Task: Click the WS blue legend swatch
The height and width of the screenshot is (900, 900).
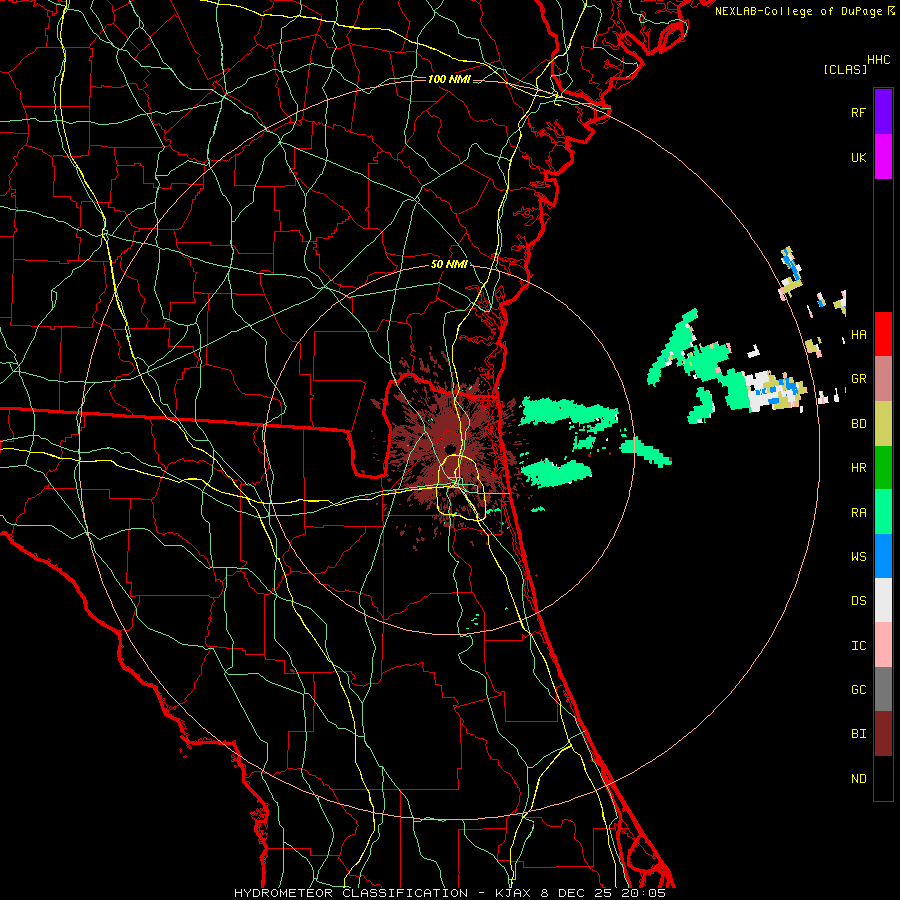Action: point(883,556)
